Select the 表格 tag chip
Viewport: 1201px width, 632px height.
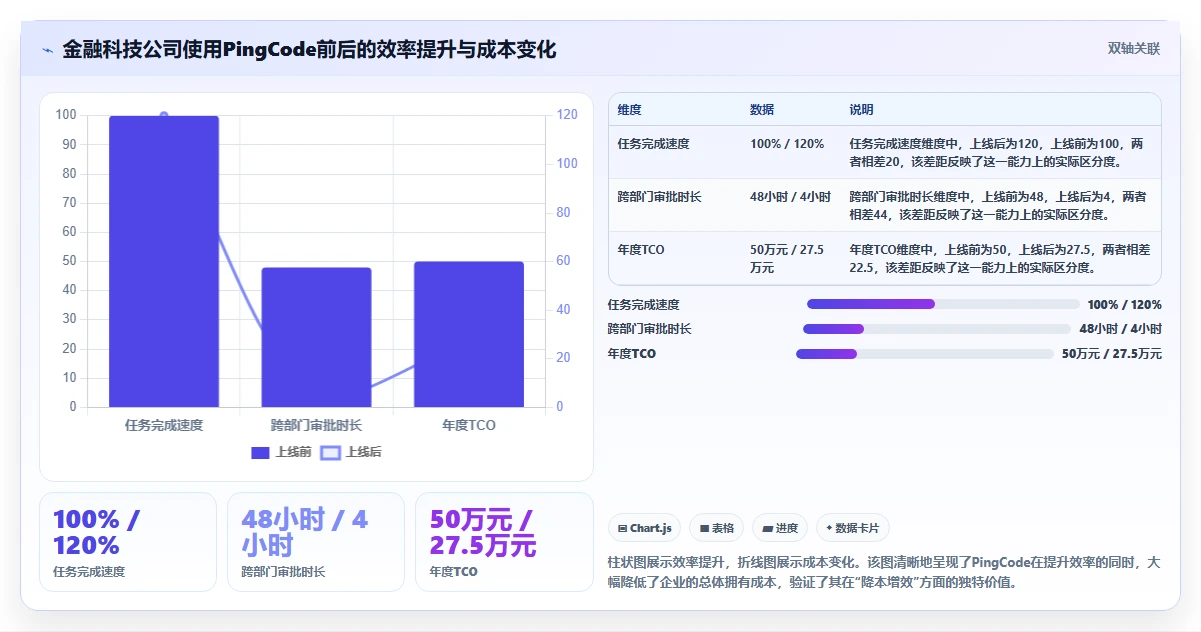pos(717,528)
